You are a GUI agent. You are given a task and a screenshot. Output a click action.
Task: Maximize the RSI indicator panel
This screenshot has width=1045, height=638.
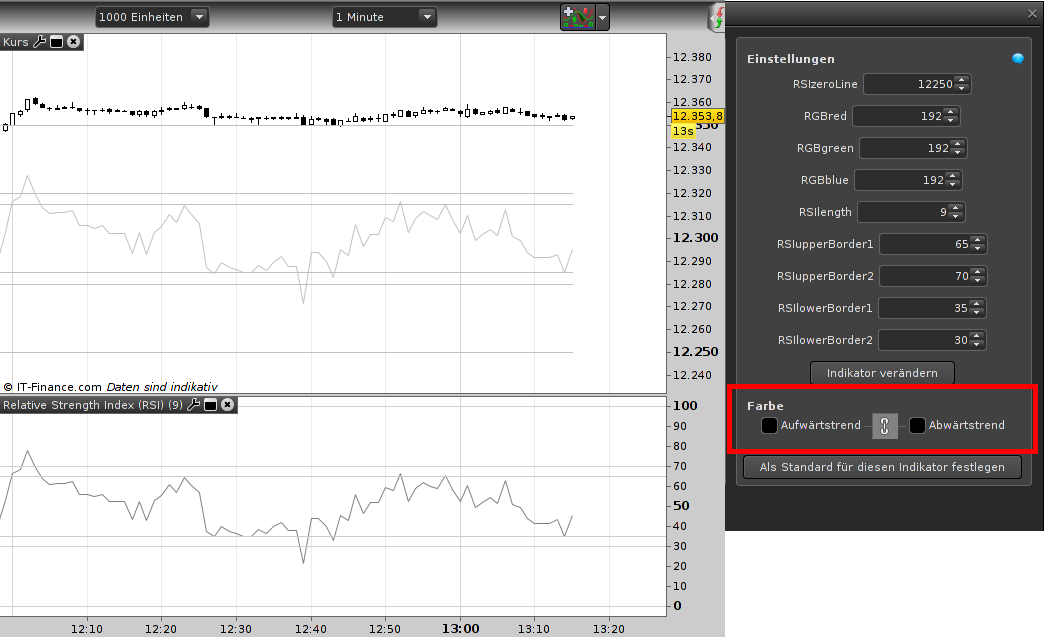tap(211, 405)
